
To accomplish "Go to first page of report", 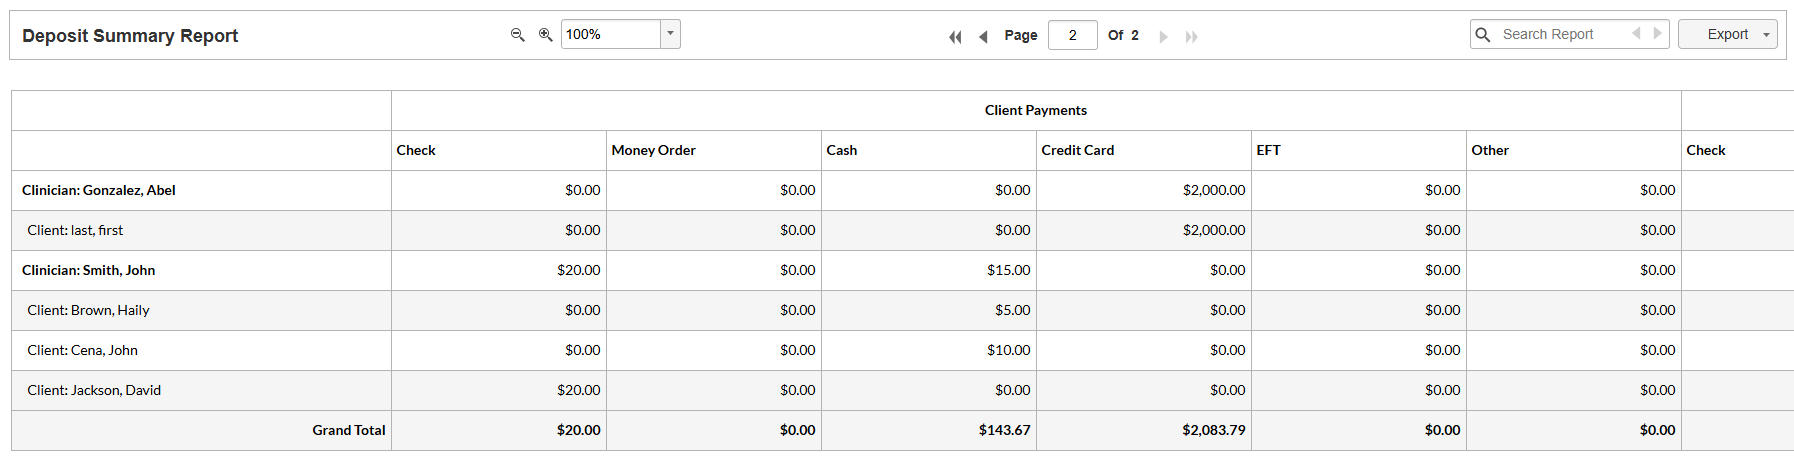I will click(955, 36).
